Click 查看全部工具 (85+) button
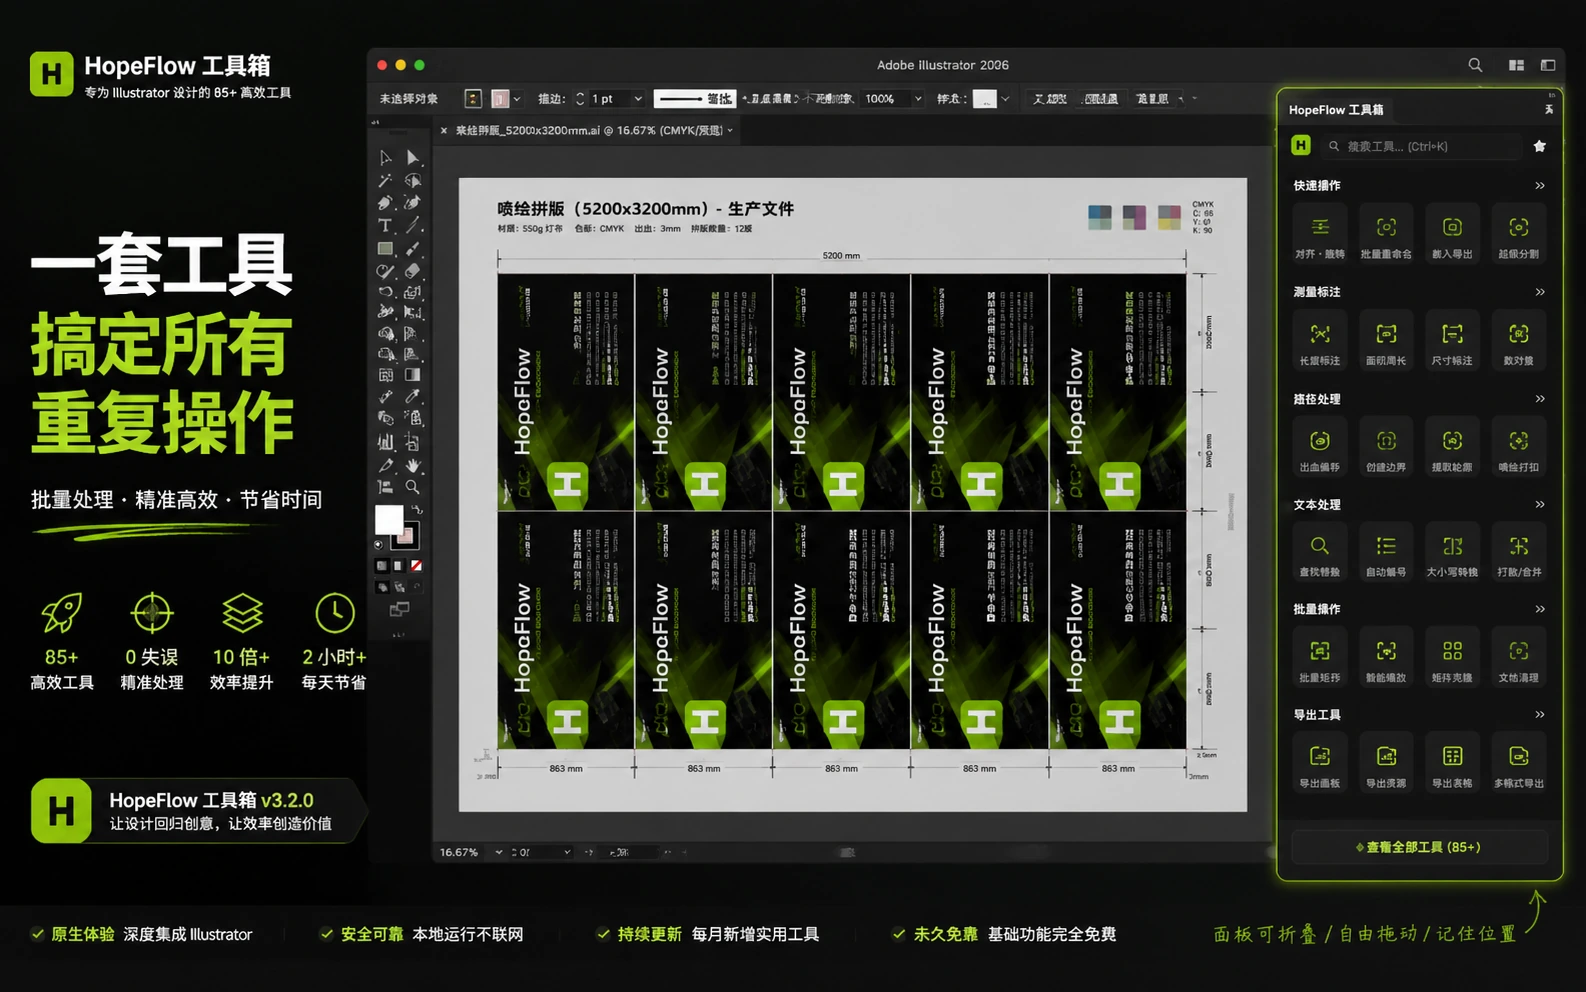1586x992 pixels. point(1419,847)
